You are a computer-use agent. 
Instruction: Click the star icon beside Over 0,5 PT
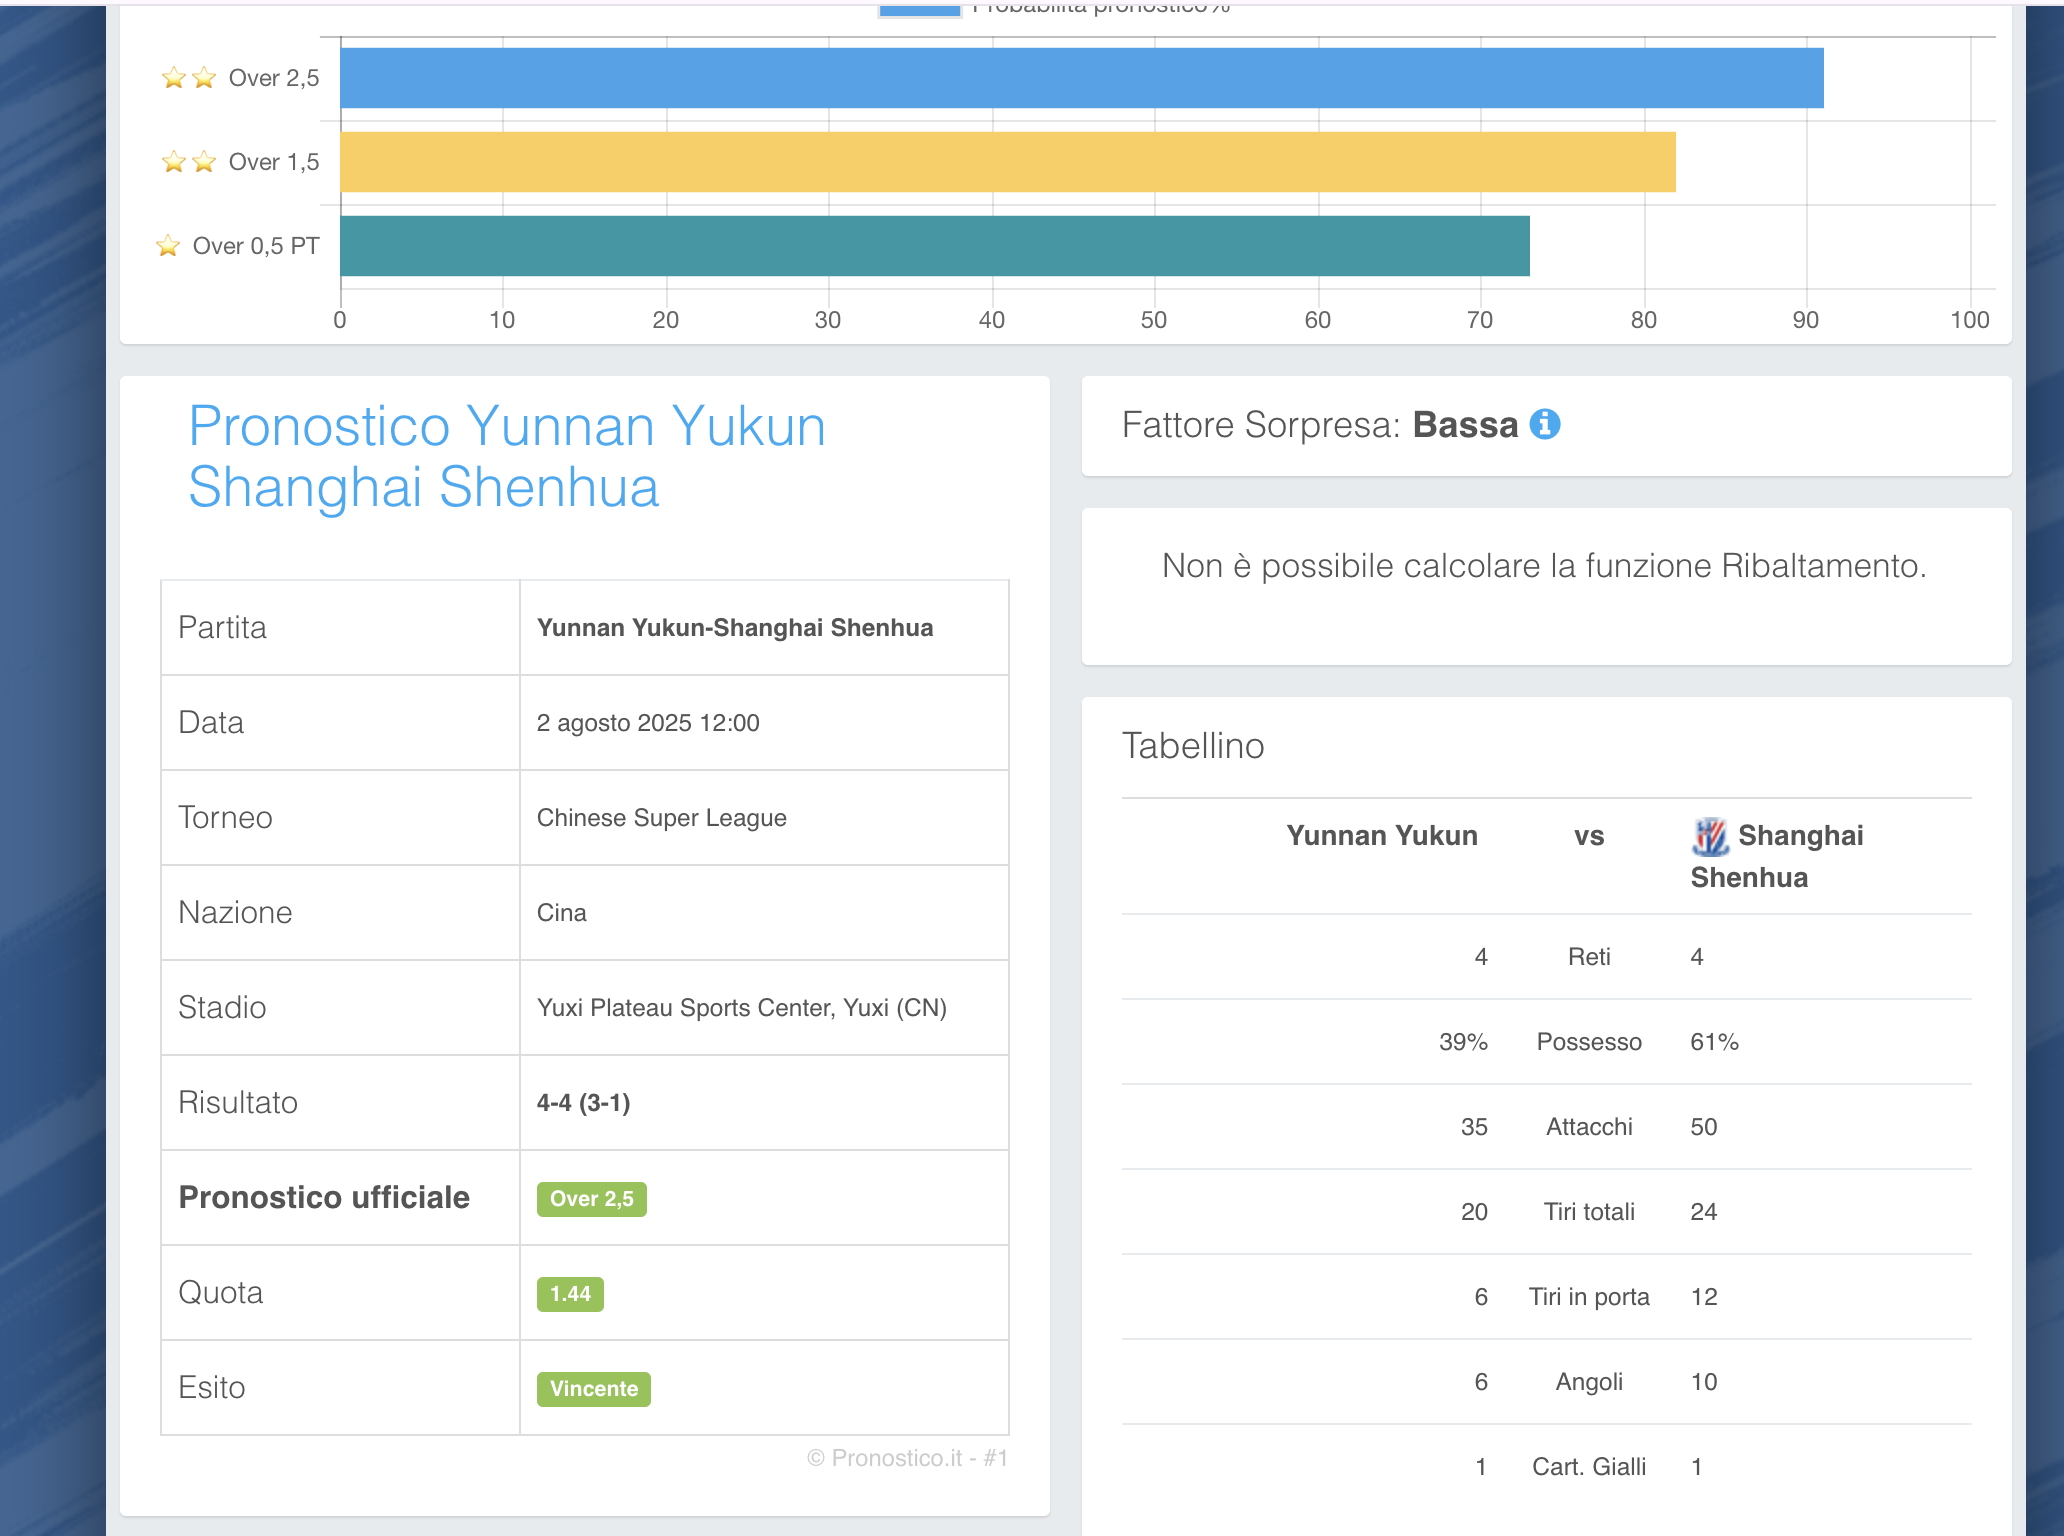(x=168, y=246)
